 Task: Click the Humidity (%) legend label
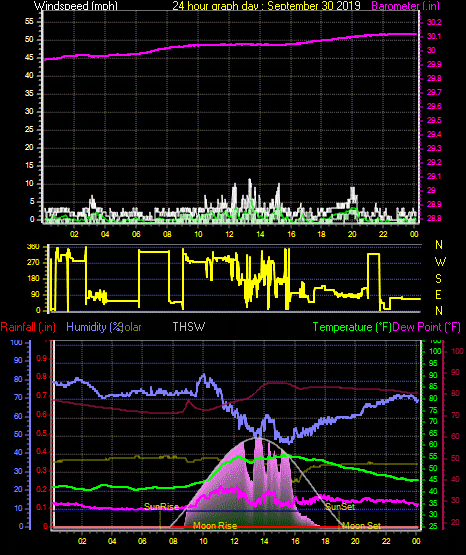[x=94, y=327]
